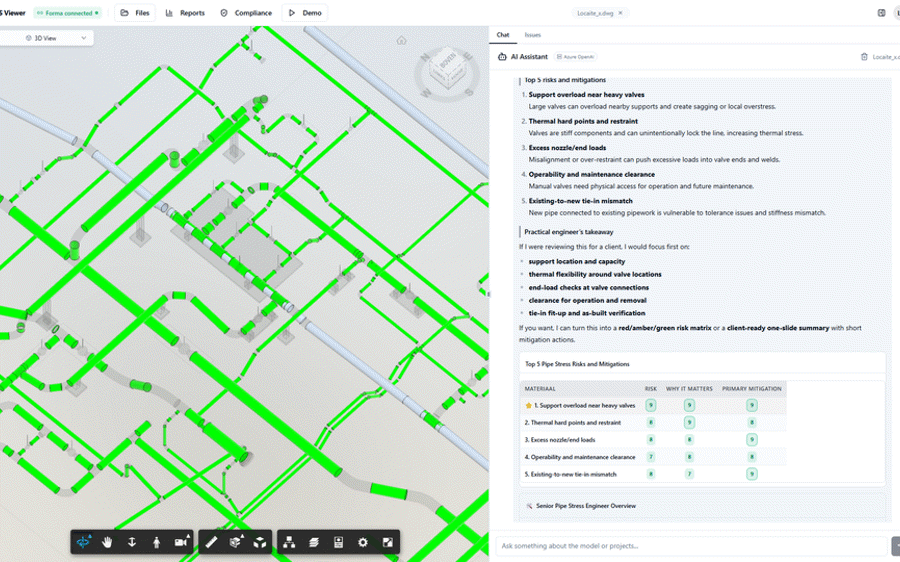900x562 pixels.
Task: Open the Reports menu
Action: [185, 13]
